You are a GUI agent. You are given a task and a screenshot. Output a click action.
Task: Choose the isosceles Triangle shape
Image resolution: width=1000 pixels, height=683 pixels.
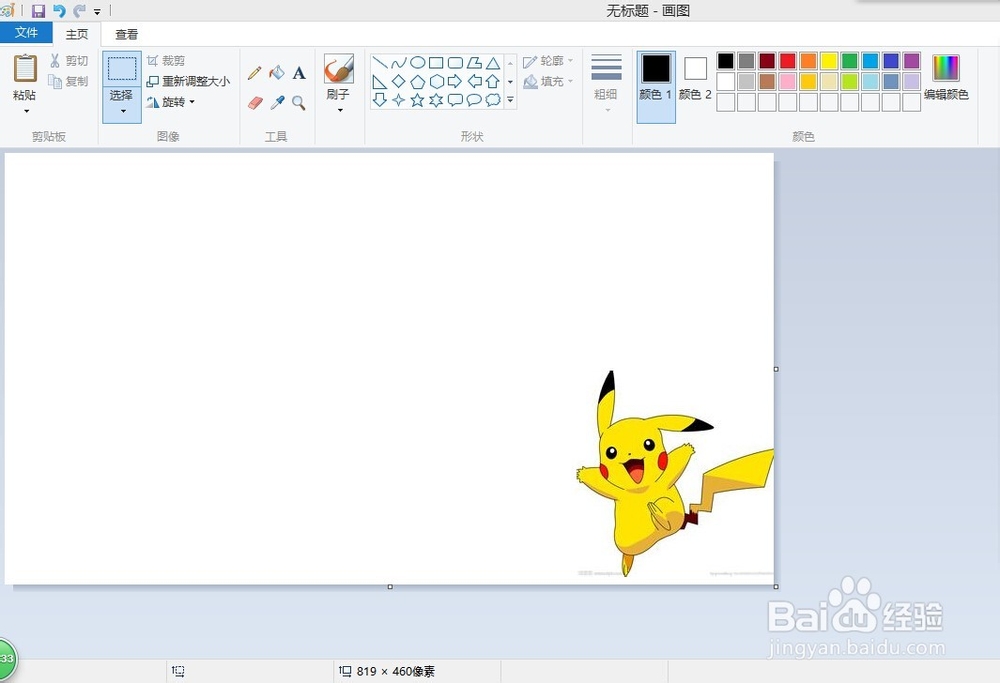click(x=492, y=62)
